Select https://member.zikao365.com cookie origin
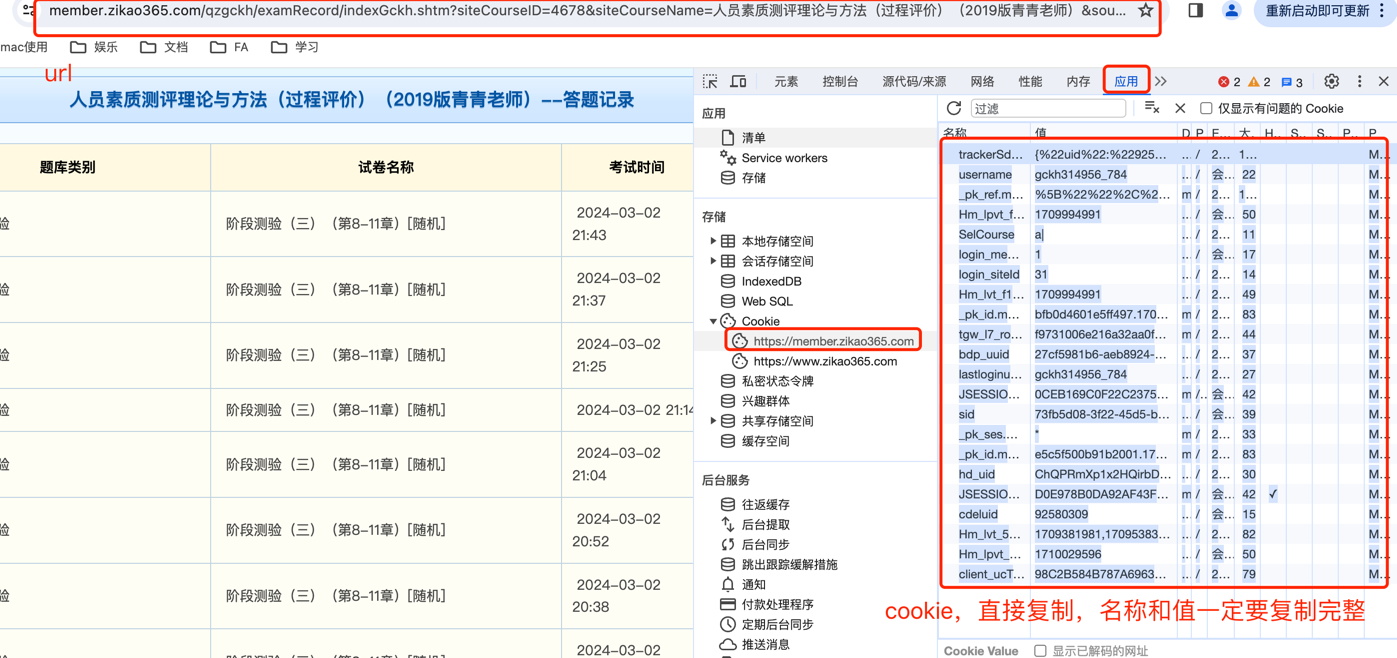This screenshot has width=1397, height=658. [x=833, y=341]
